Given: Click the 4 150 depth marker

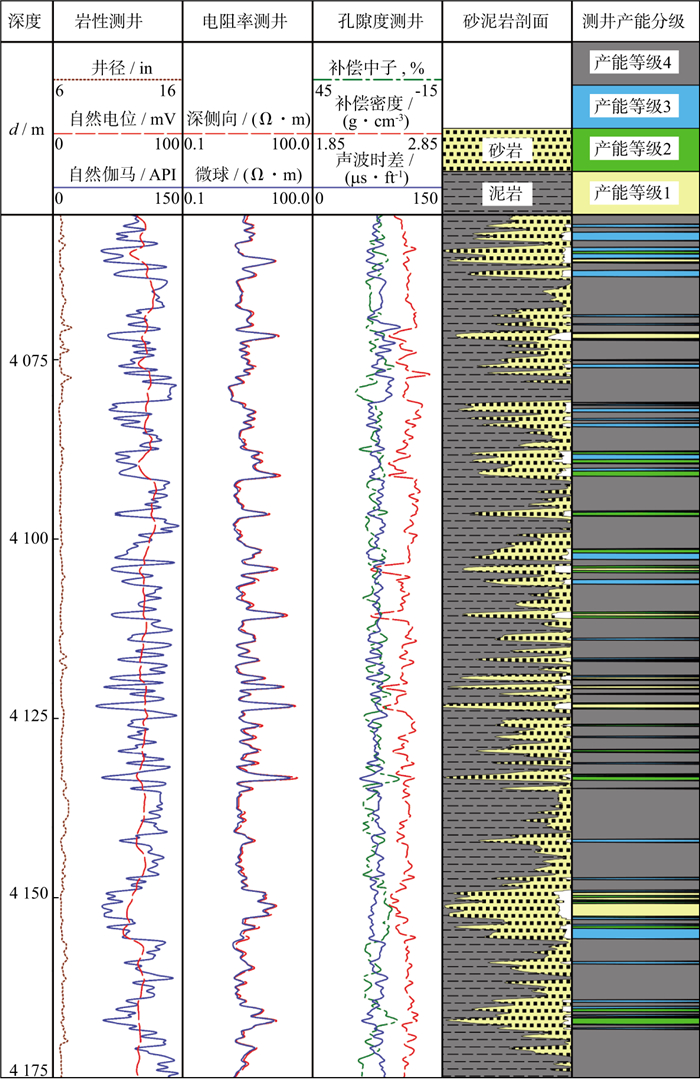Looking at the screenshot, I should coord(30,895).
